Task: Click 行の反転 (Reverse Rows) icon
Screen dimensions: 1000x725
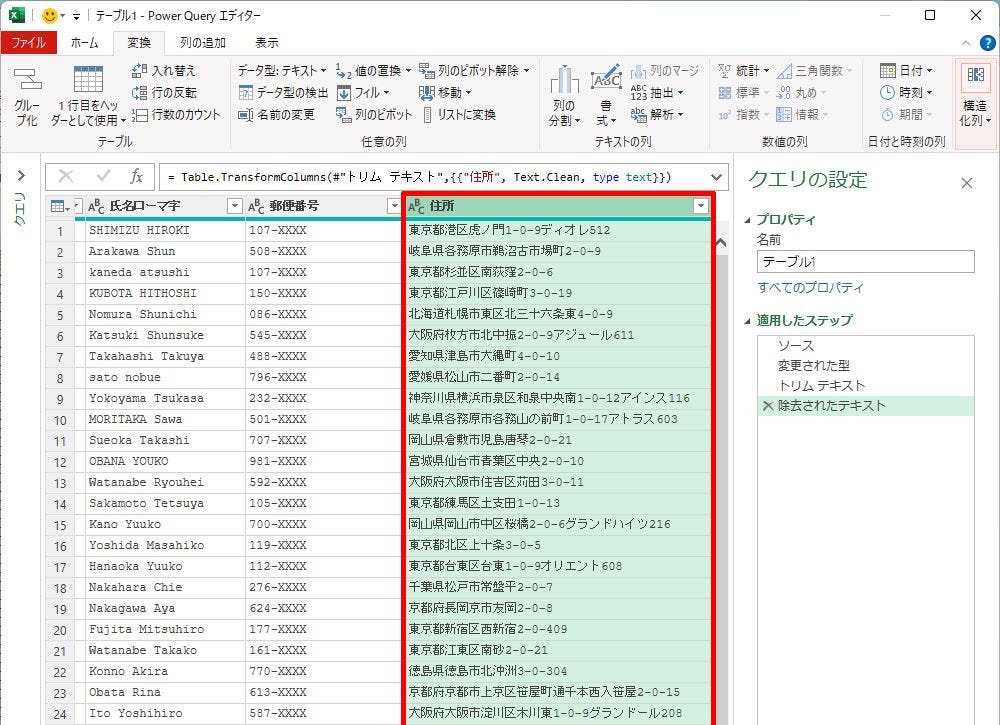Action: pyautogui.click(x=140, y=93)
